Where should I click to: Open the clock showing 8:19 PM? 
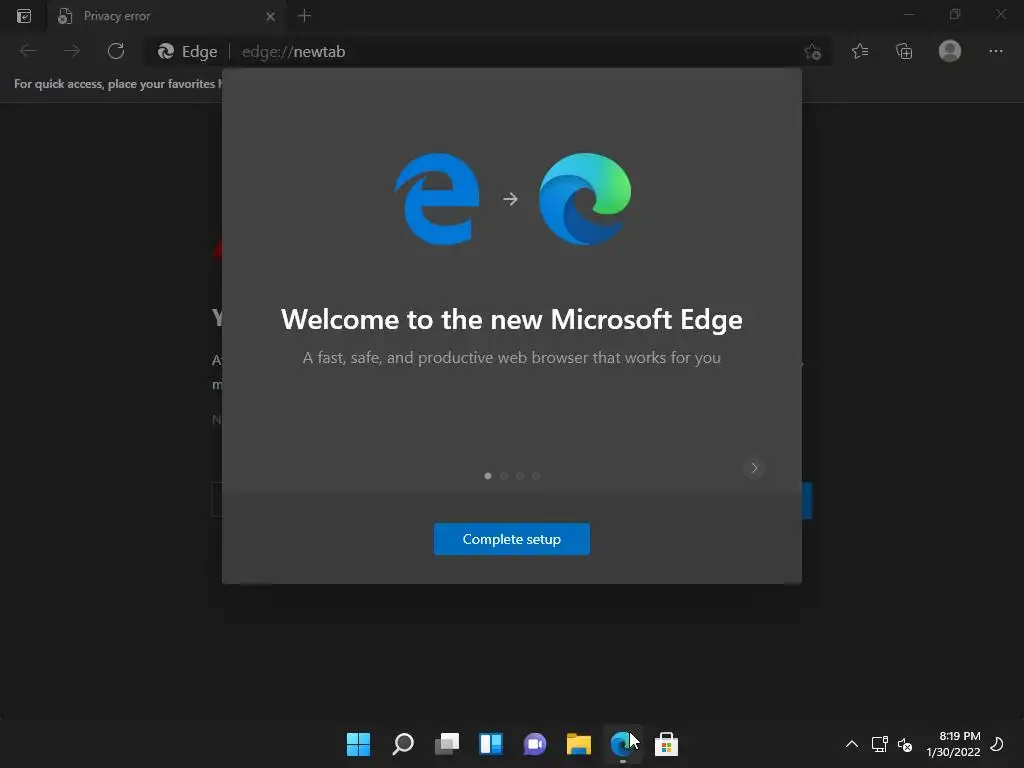[953, 744]
